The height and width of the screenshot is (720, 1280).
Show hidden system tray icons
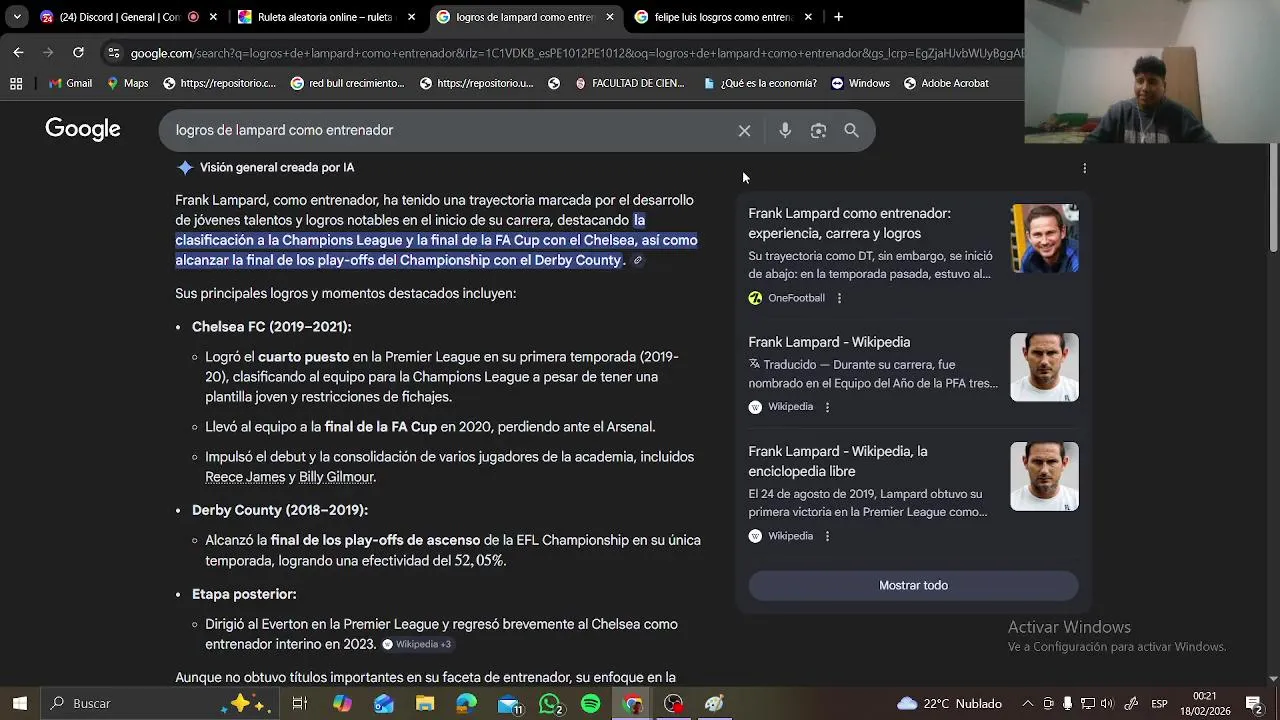click(x=1027, y=703)
